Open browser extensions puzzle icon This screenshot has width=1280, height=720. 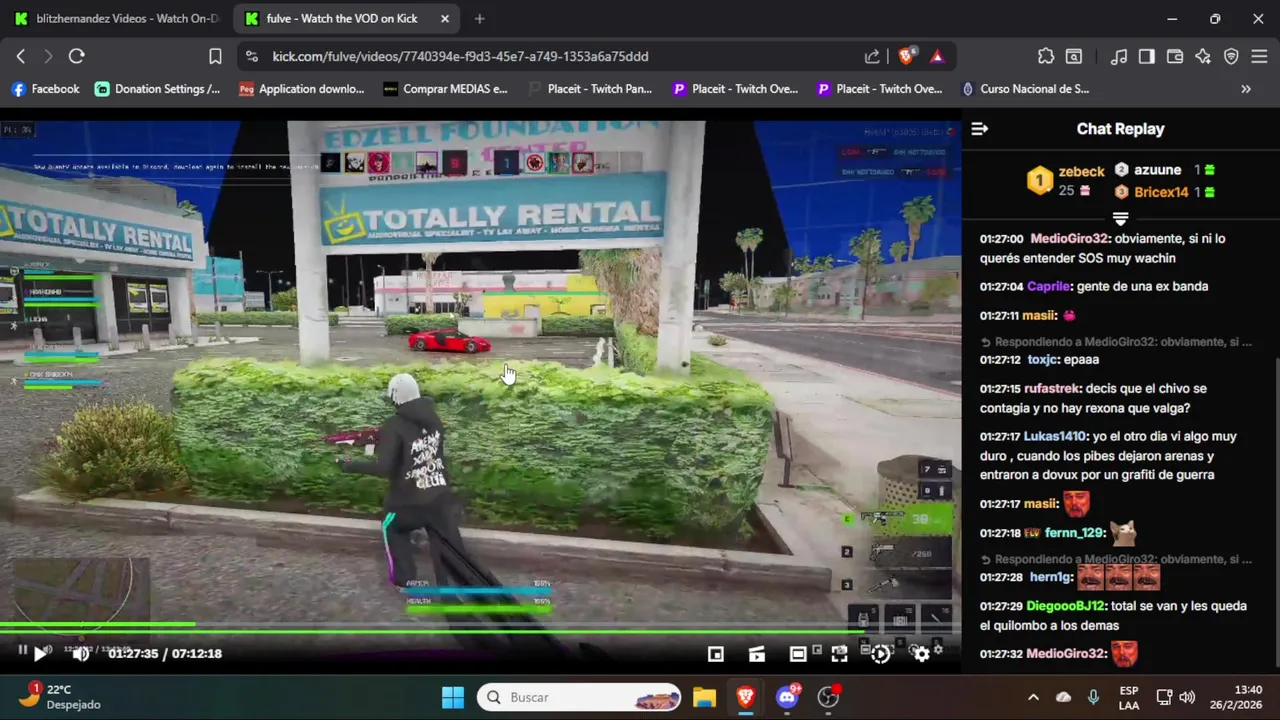coord(1046,57)
